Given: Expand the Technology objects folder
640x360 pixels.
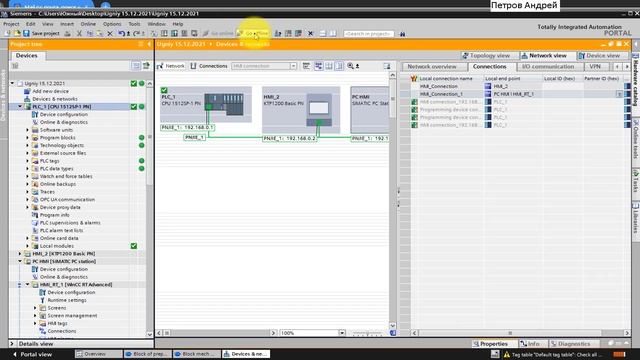Looking at the screenshot, I should click(27, 145).
